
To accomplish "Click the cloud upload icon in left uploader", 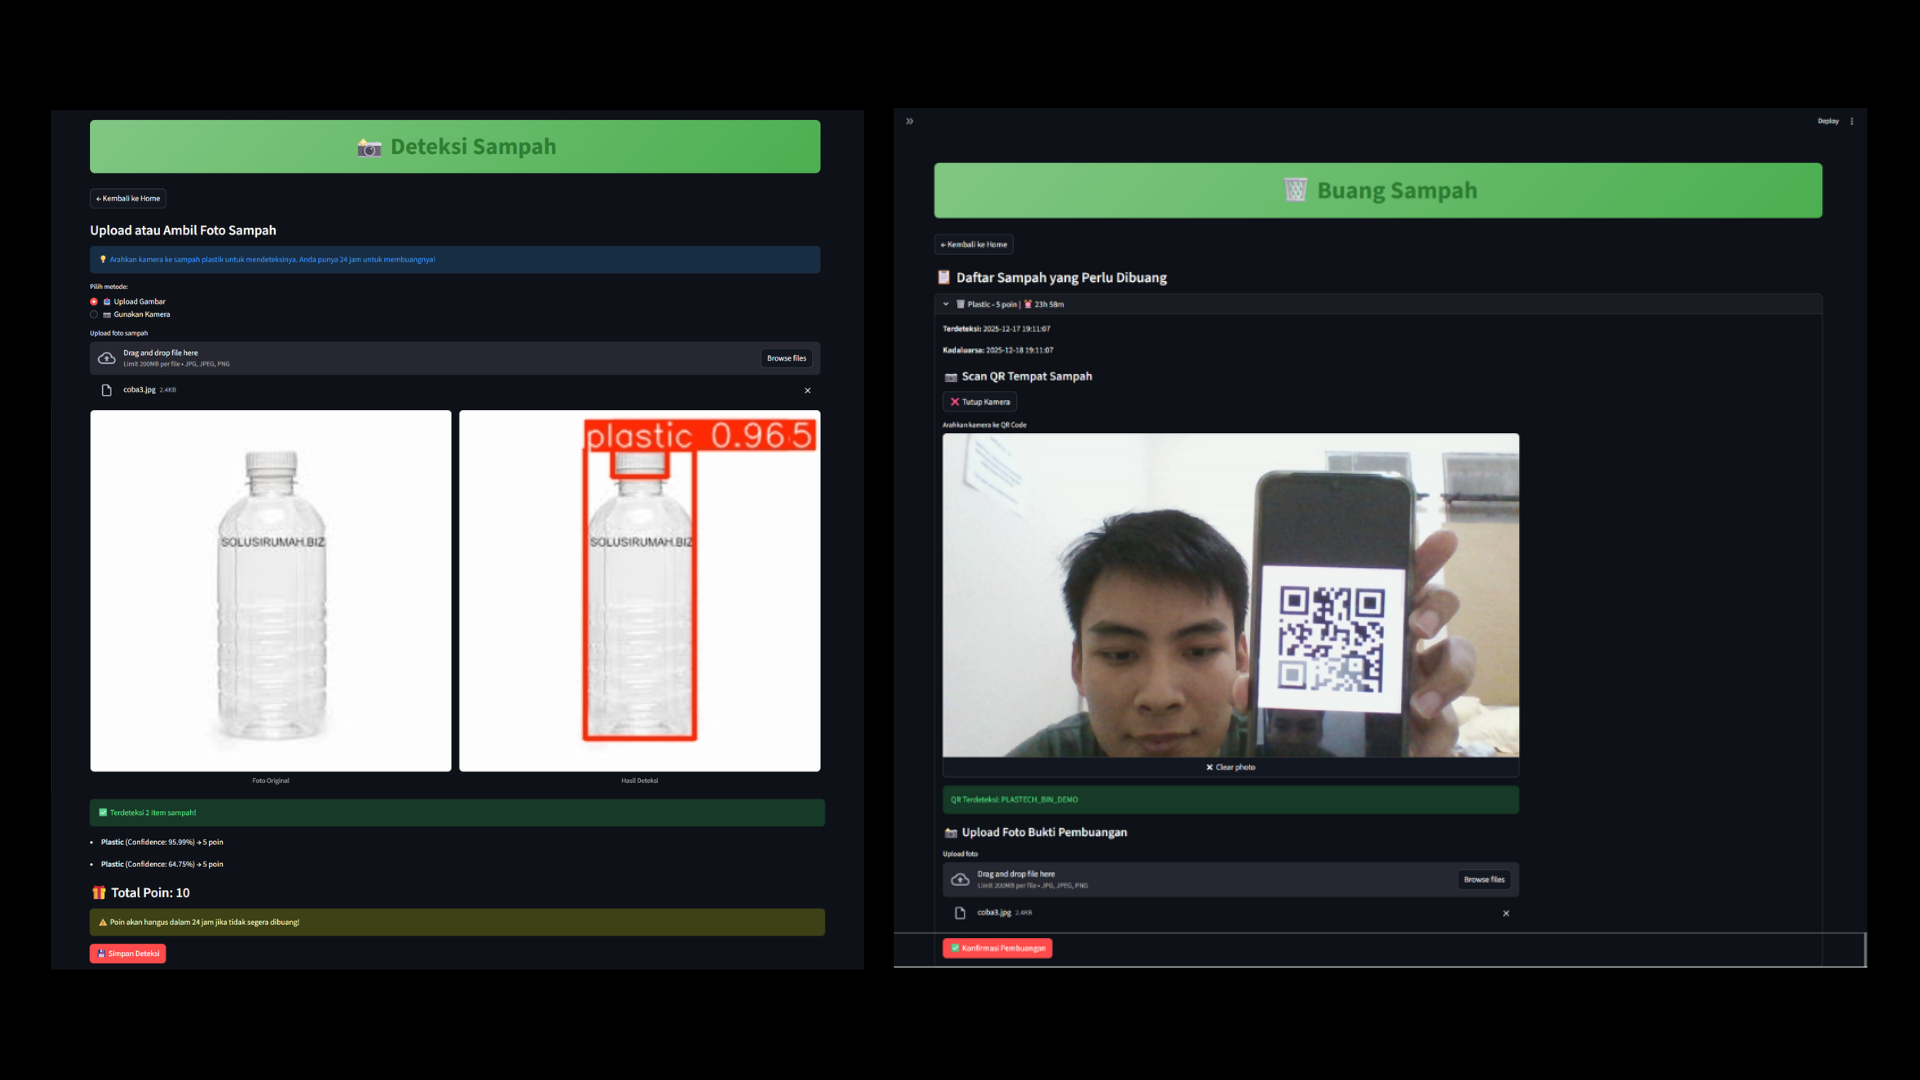I will tap(107, 358).
